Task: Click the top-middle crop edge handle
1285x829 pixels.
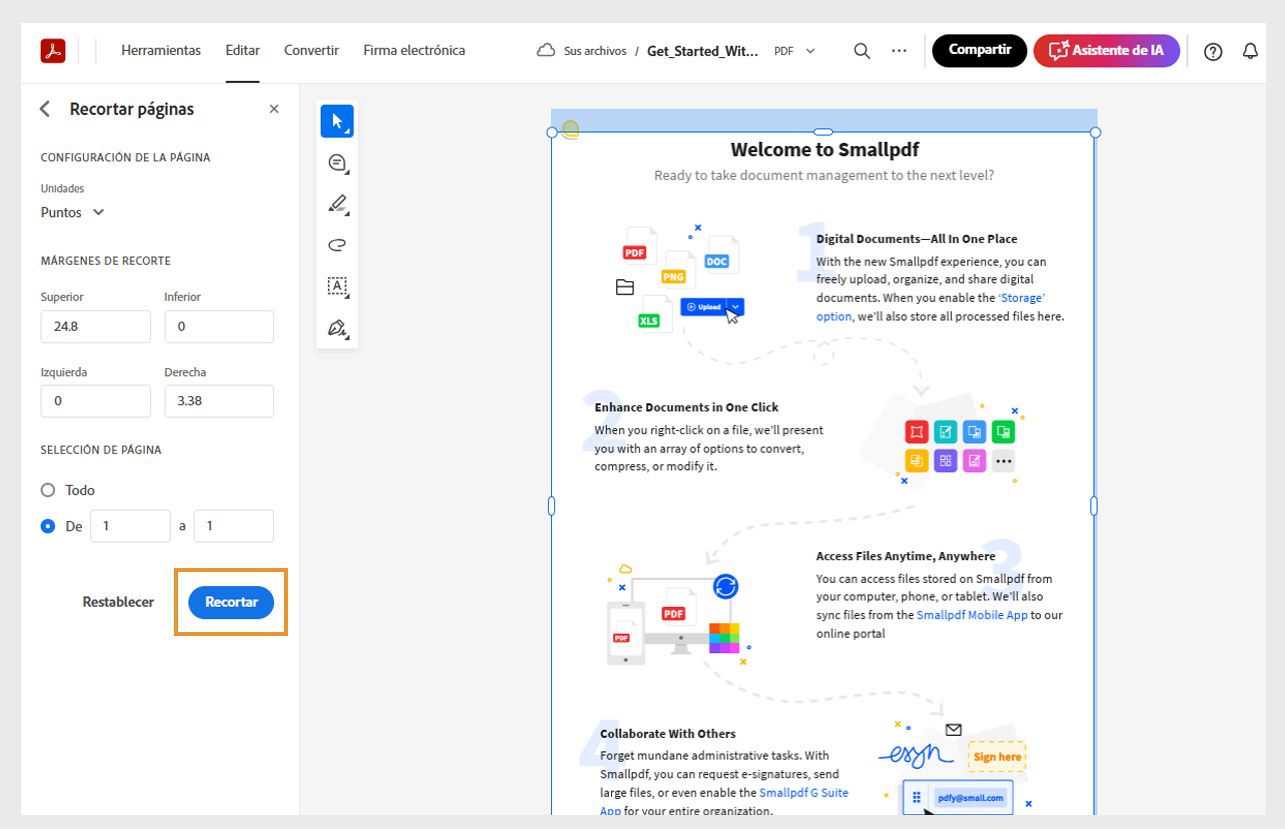Action: pyautogui.click(x=823, y=132)
